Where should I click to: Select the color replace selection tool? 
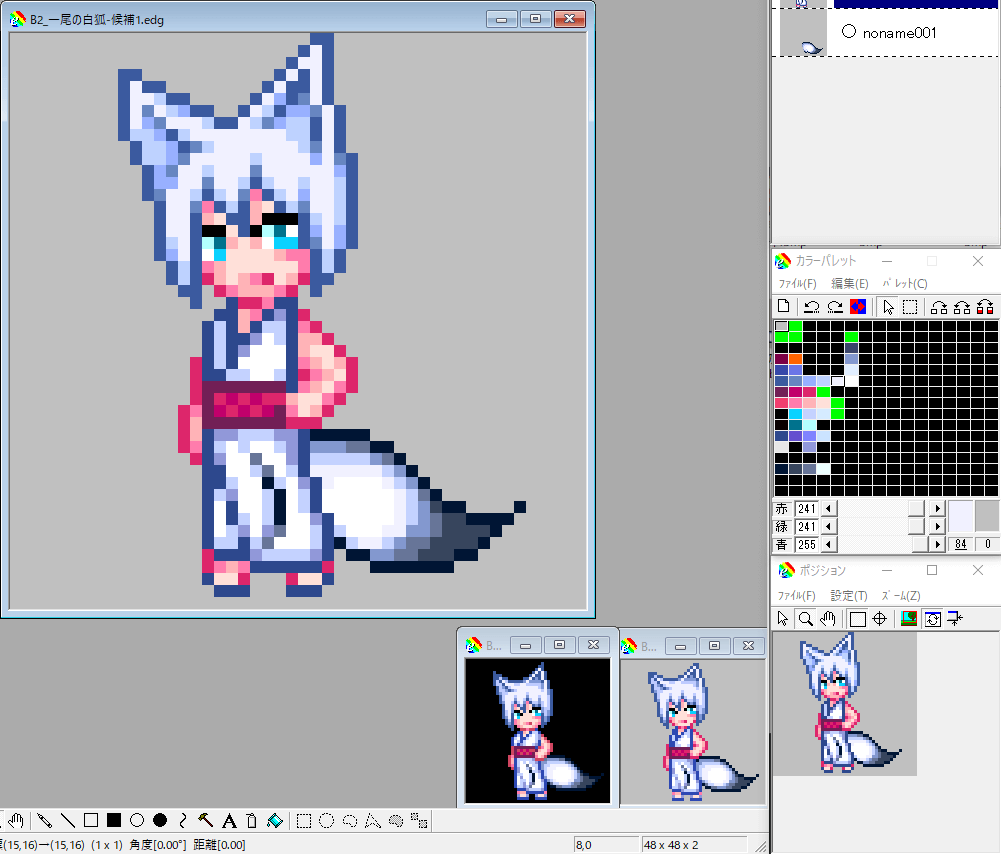tap(419, 821)
